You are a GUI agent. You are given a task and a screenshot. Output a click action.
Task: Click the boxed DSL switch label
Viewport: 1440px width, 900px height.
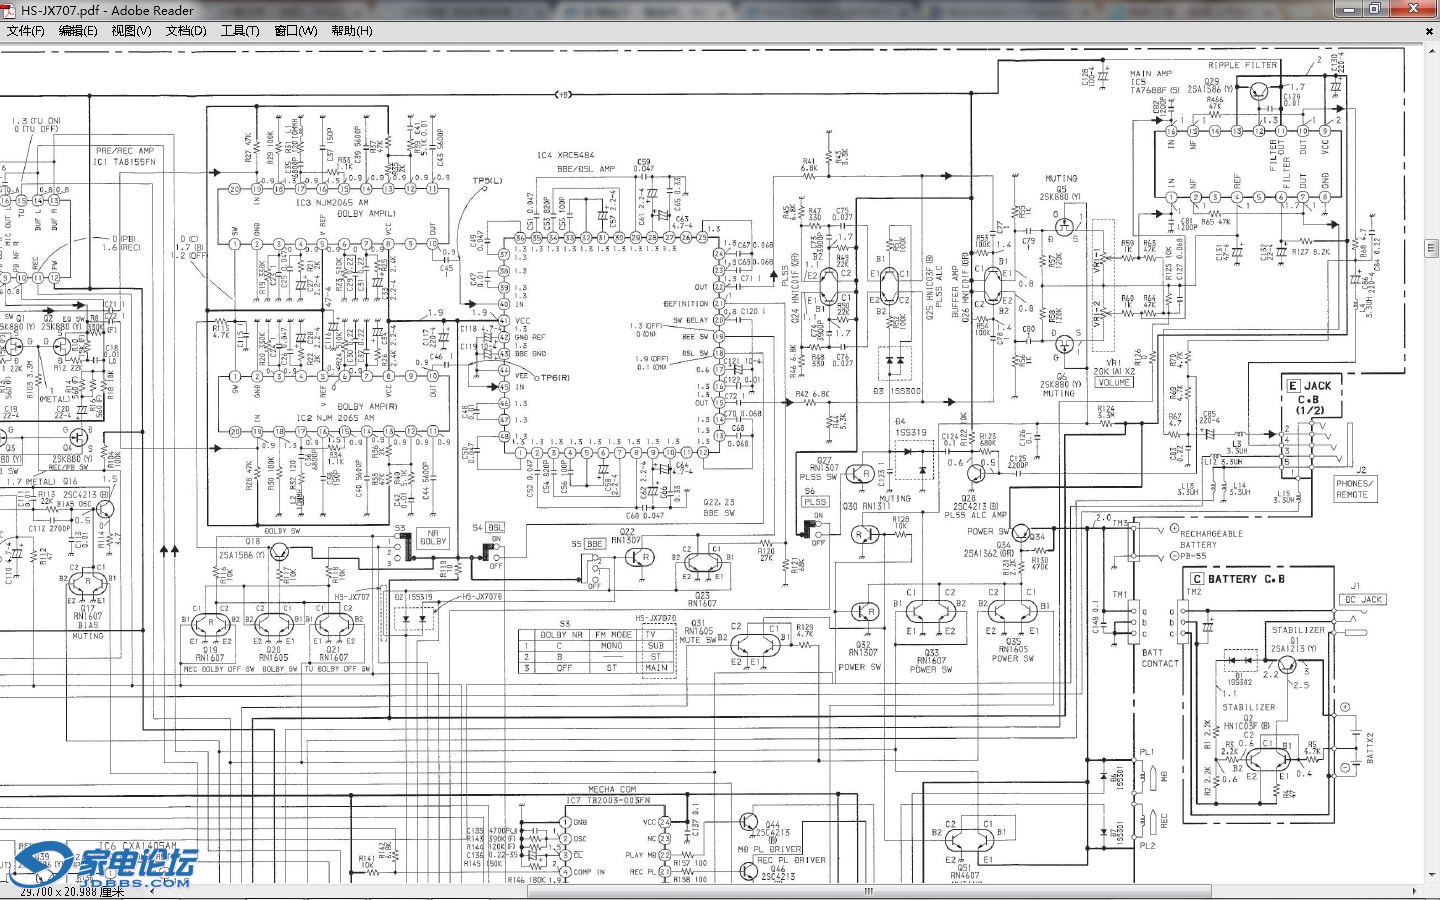coord(495,527)
